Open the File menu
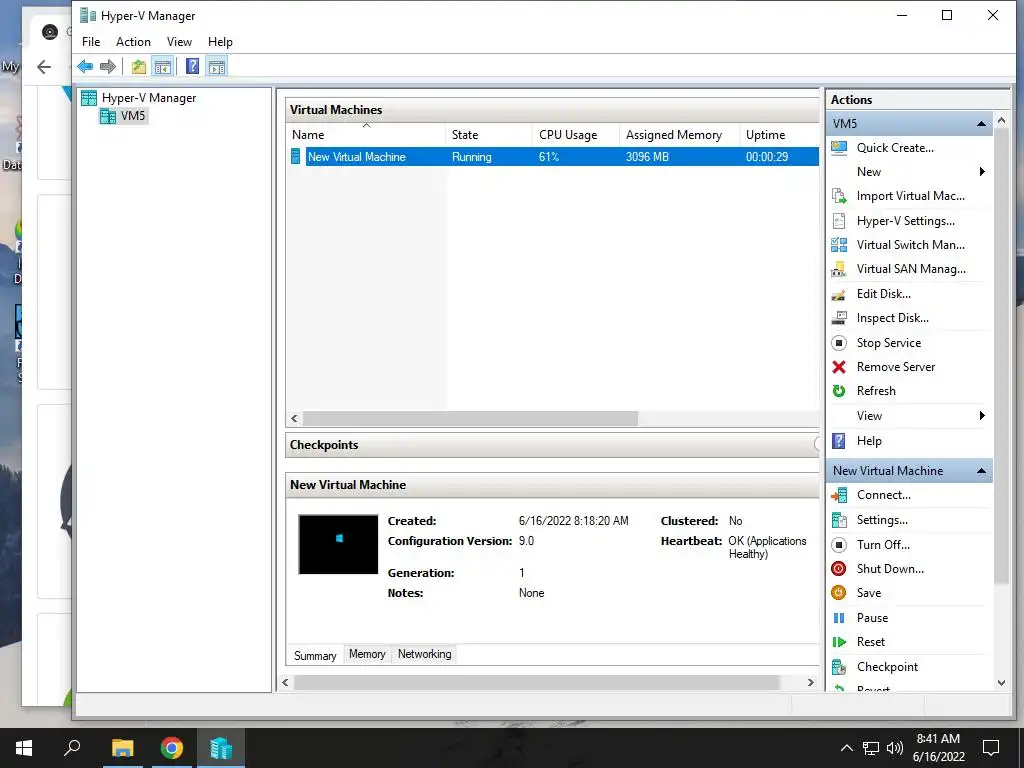This screenshot has width=1024, height=768. pos(91,42)
